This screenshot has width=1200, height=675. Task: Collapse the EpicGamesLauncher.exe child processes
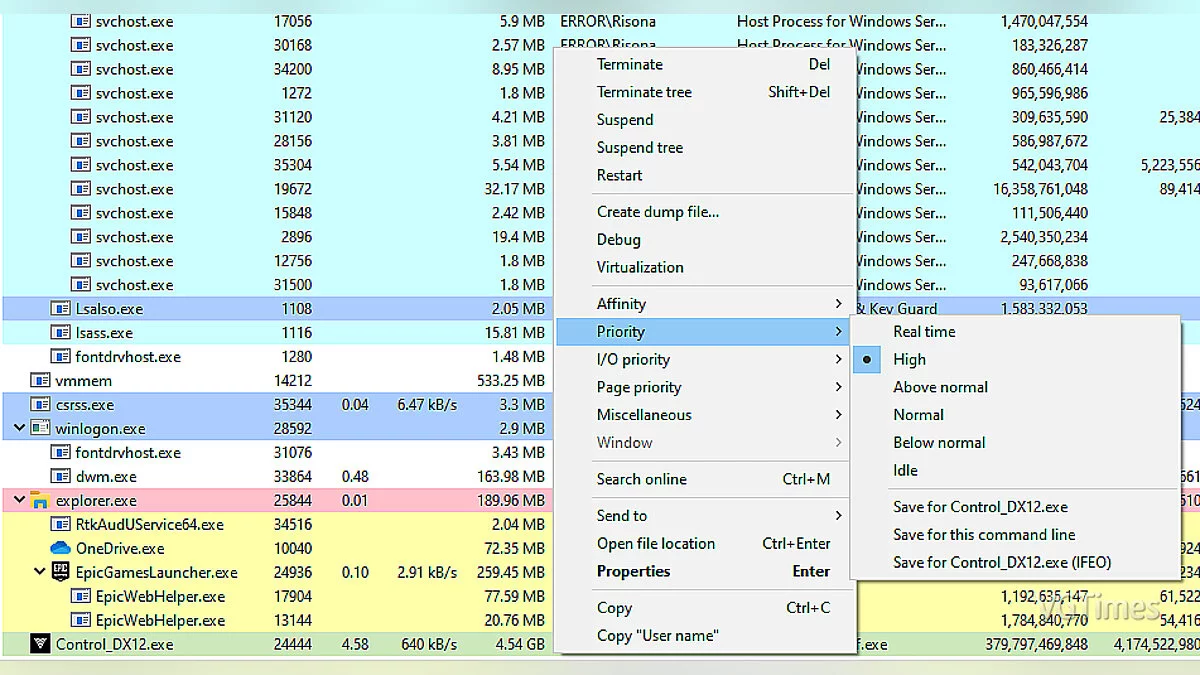point(39,572)
